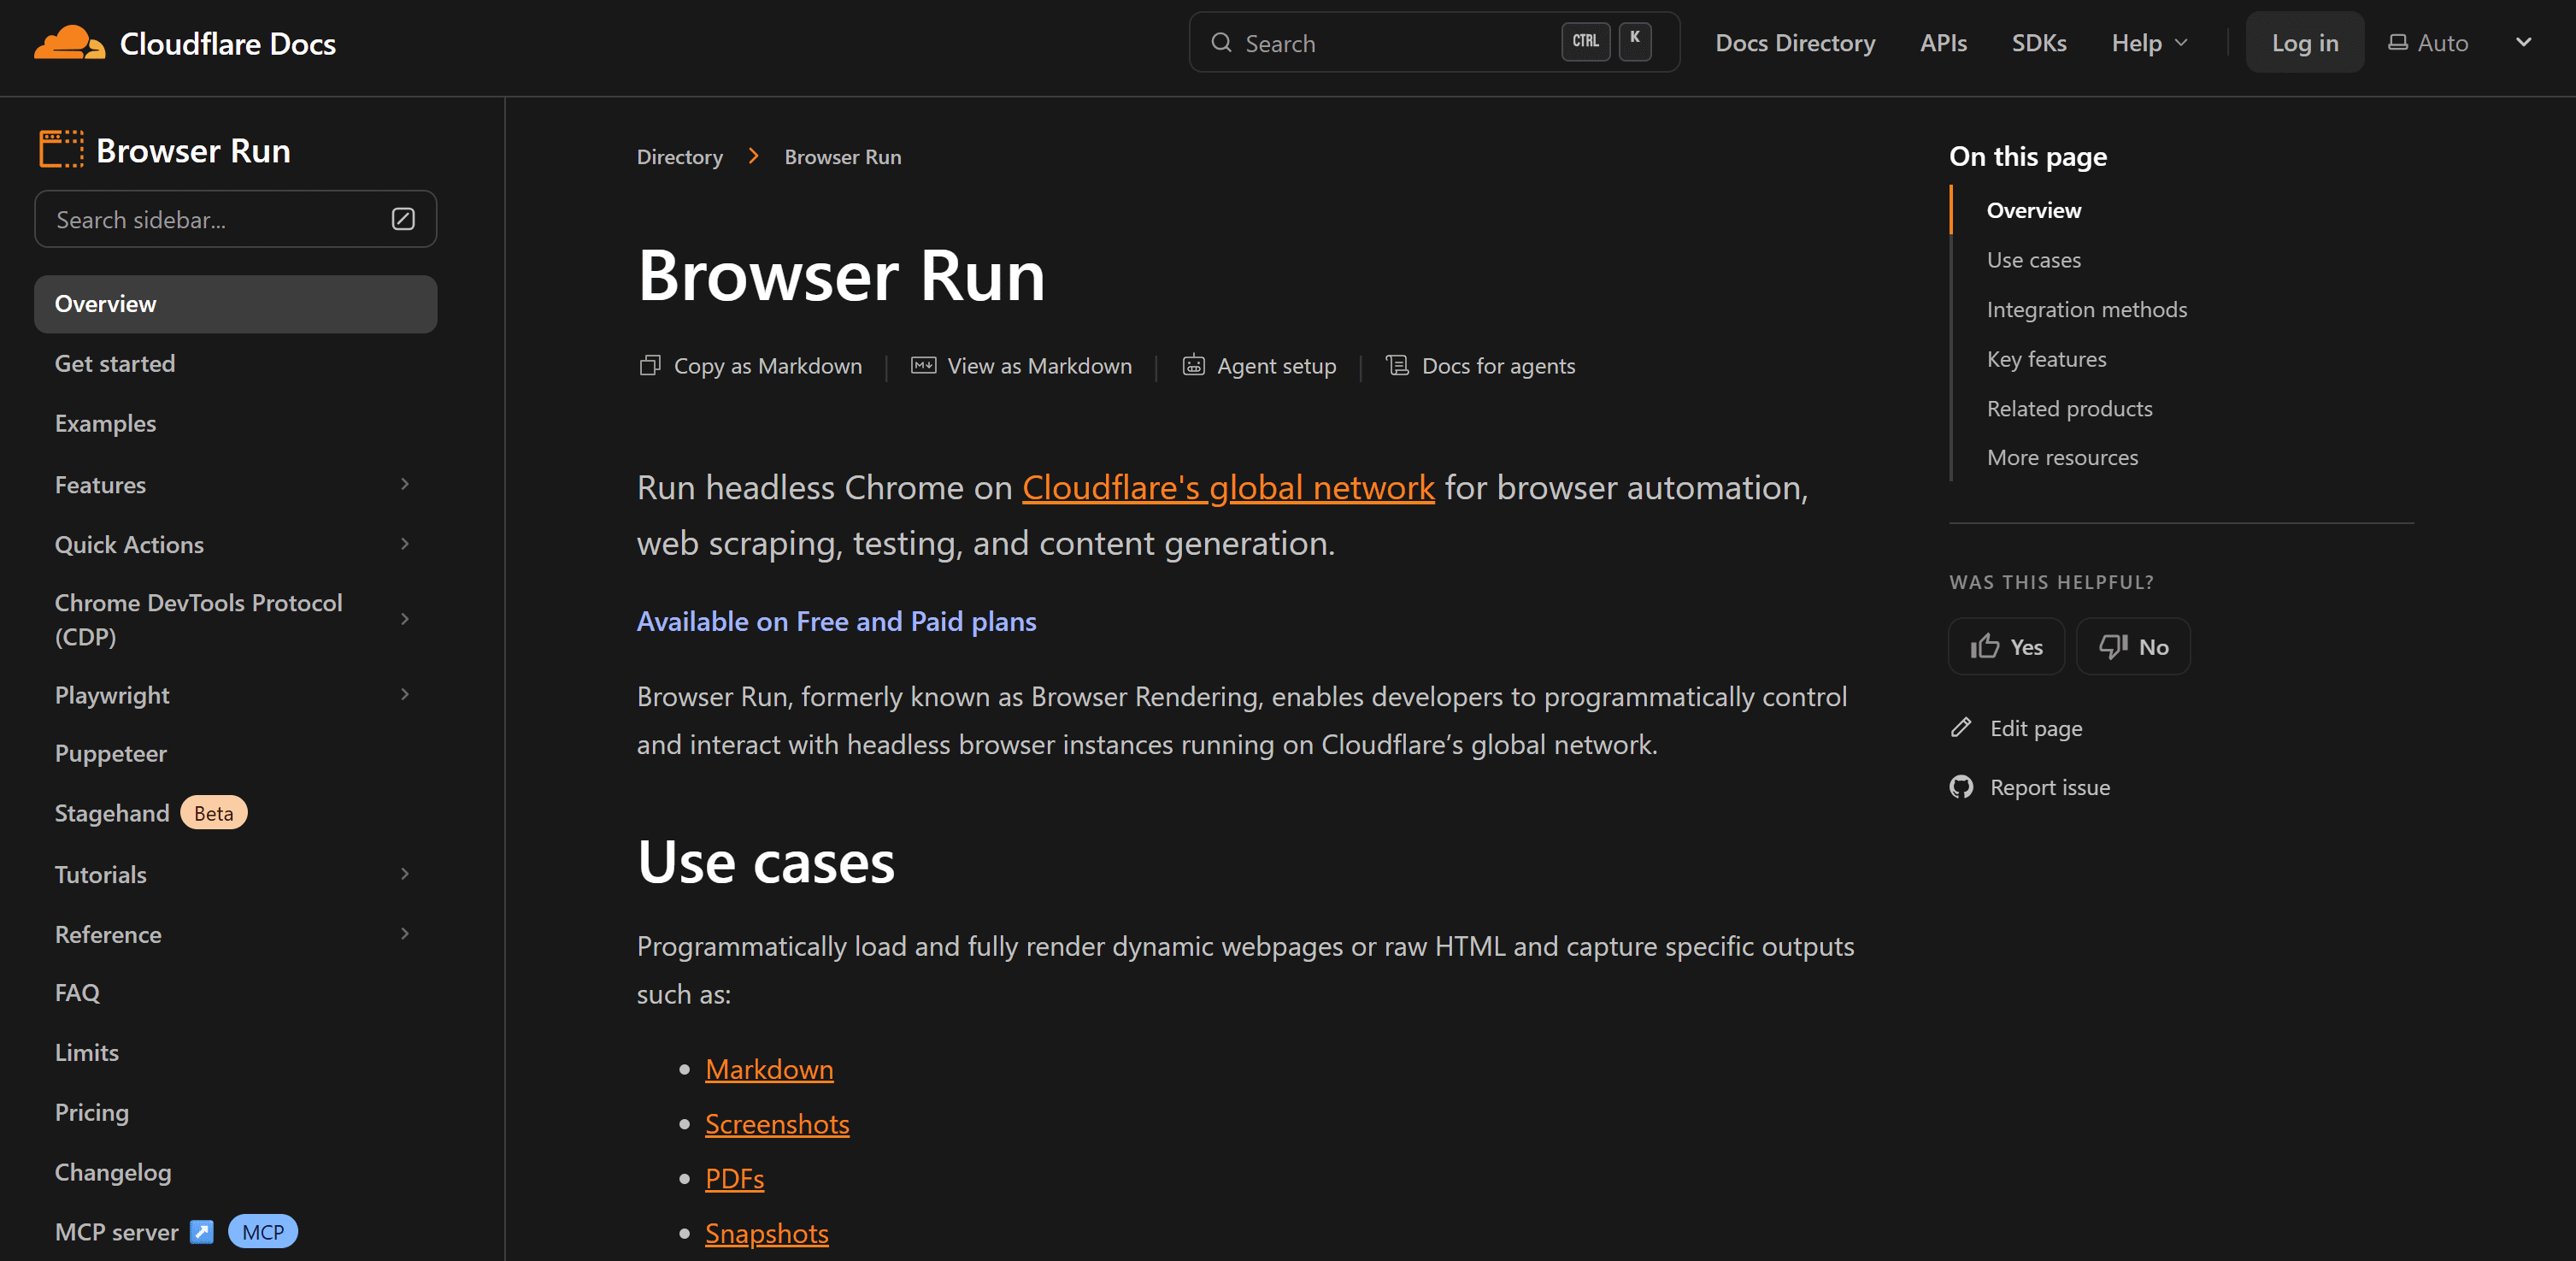Click Browser Run in the breadcrumb

(x=843, y=157)
